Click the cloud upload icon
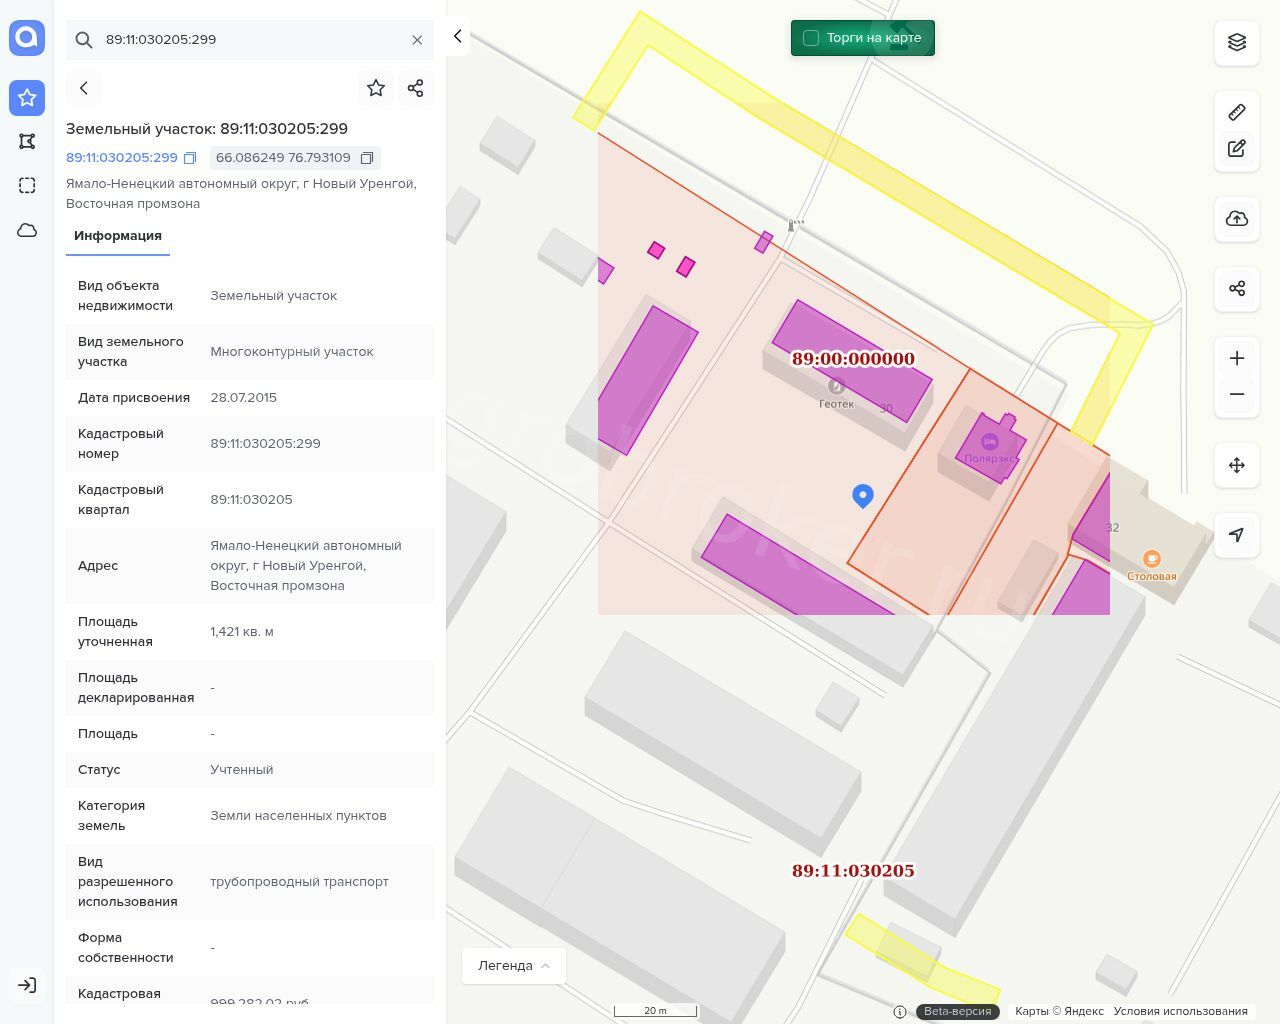This screenshot has height=1024, width=1280. click(1237, 219)
